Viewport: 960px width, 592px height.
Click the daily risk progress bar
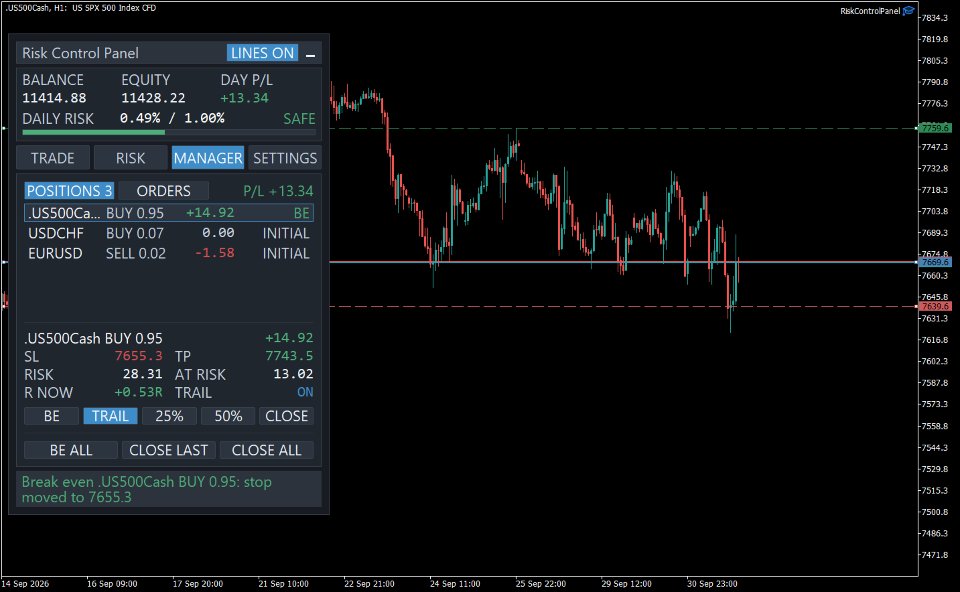169,132
